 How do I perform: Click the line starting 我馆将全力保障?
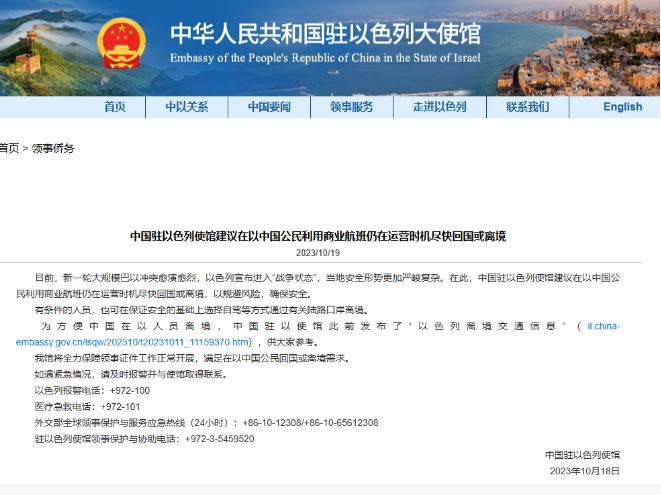click(192, 358)
